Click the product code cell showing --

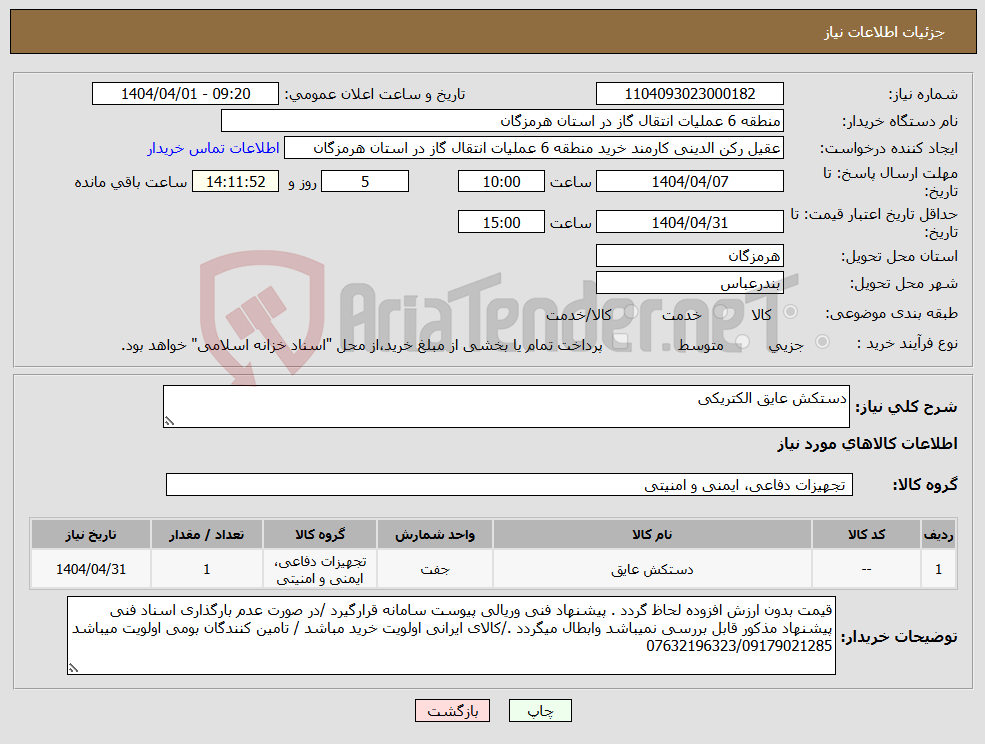coord(866,569)
